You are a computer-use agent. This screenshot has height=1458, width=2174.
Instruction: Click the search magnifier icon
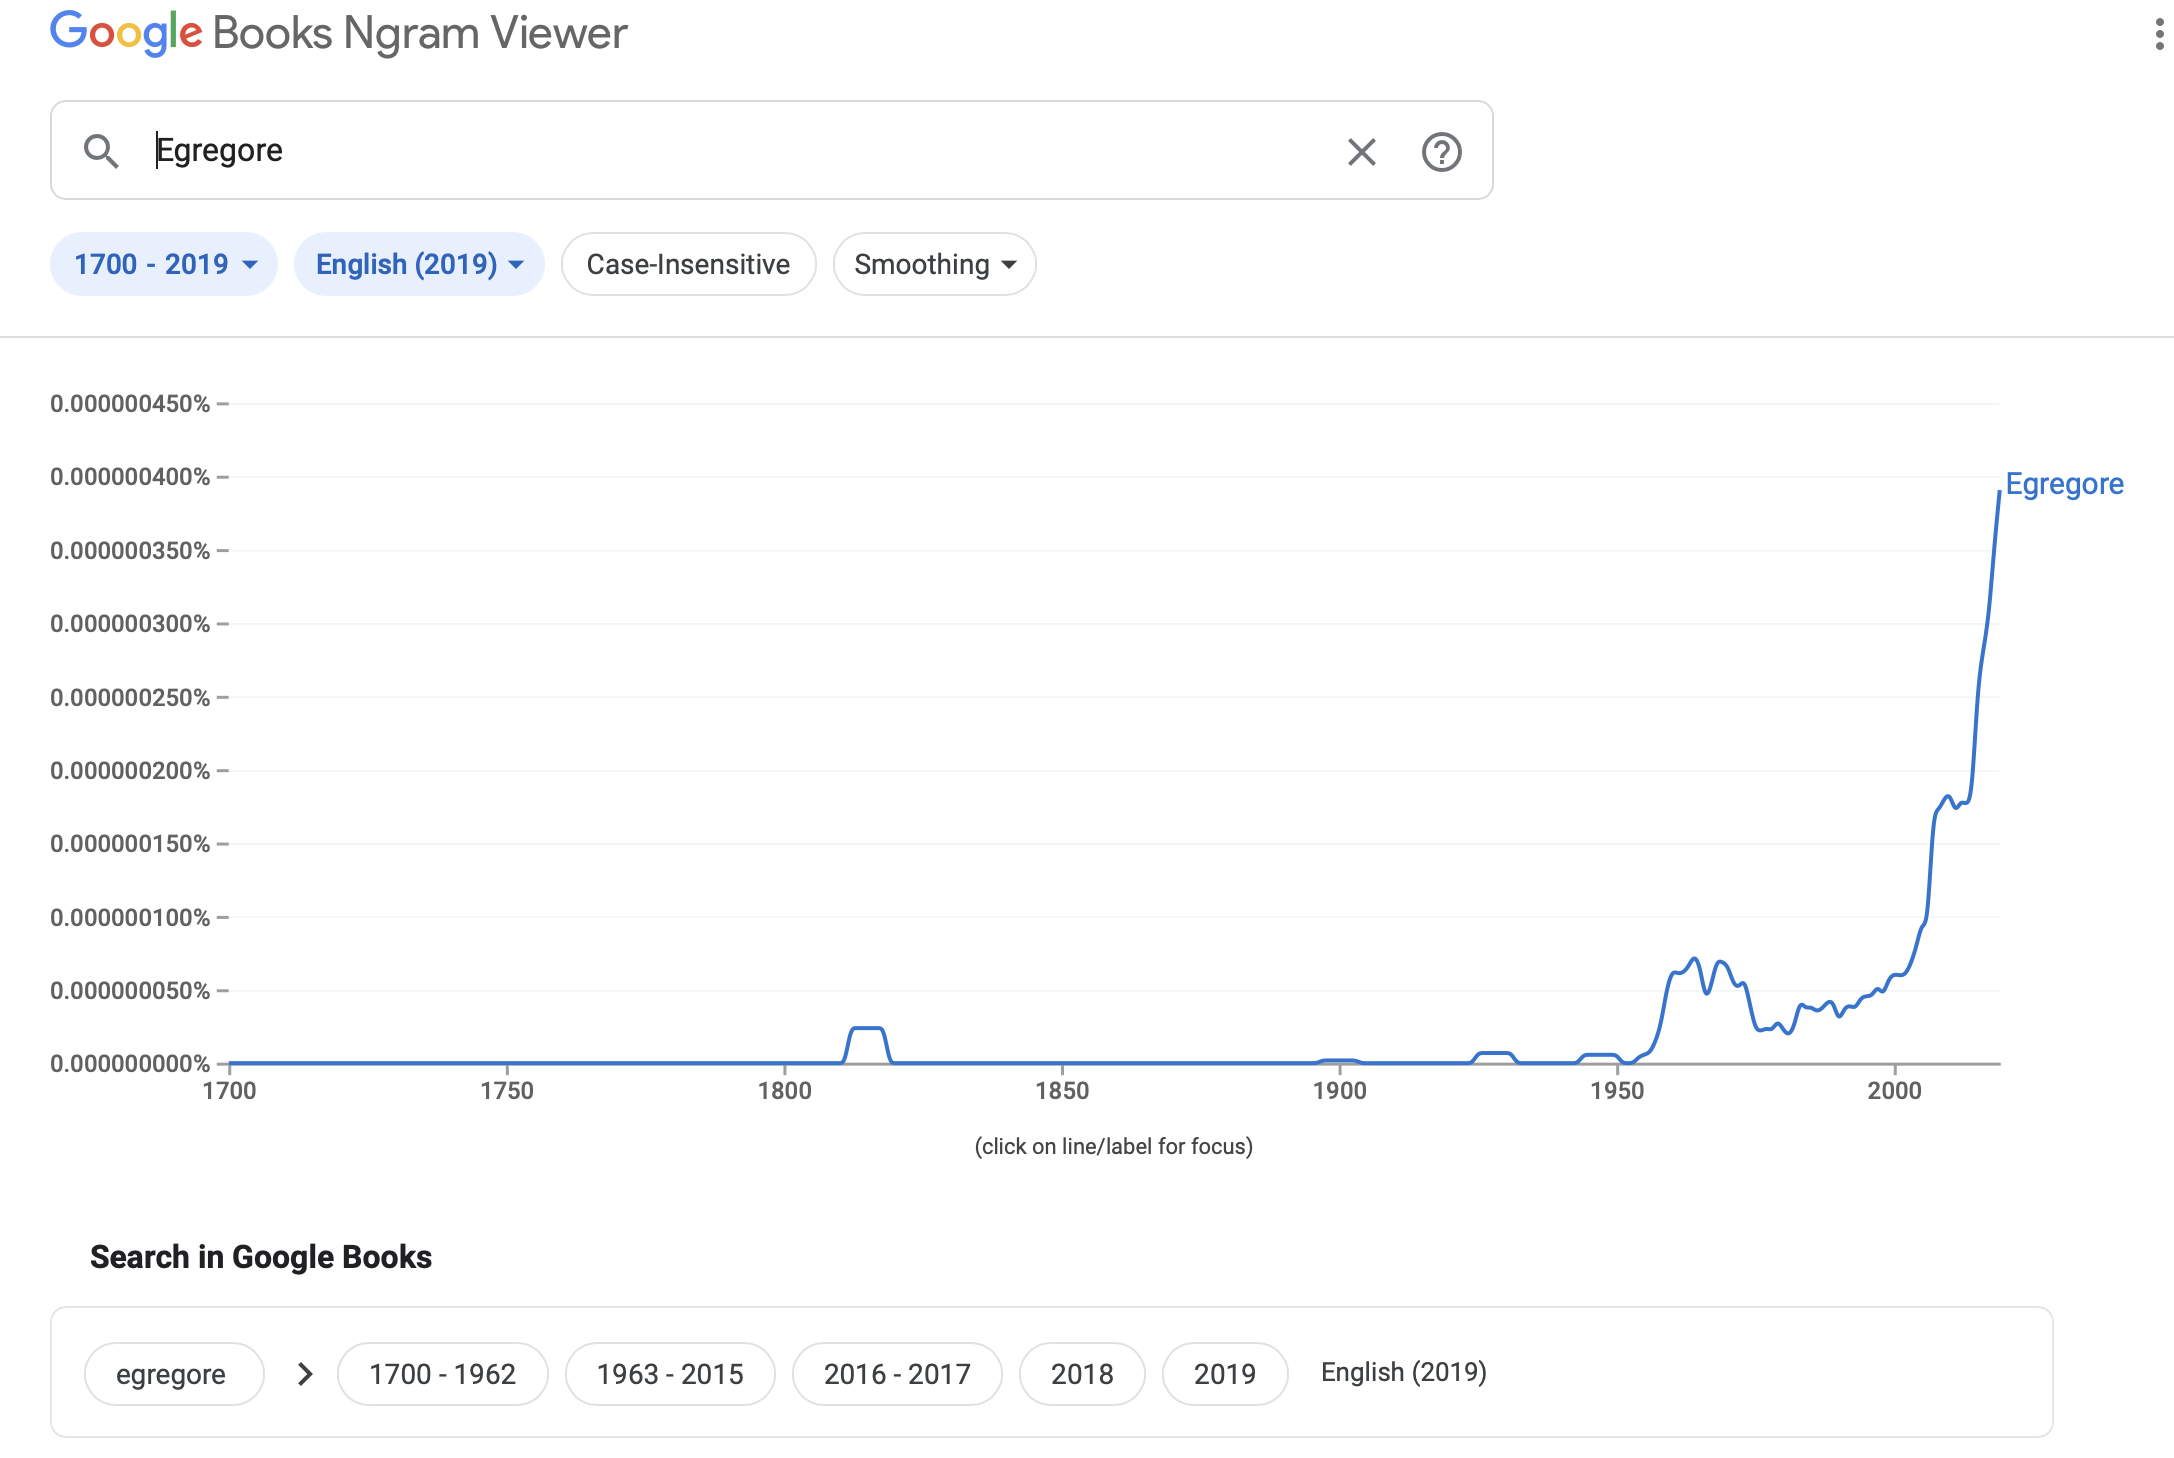(101, 151)
